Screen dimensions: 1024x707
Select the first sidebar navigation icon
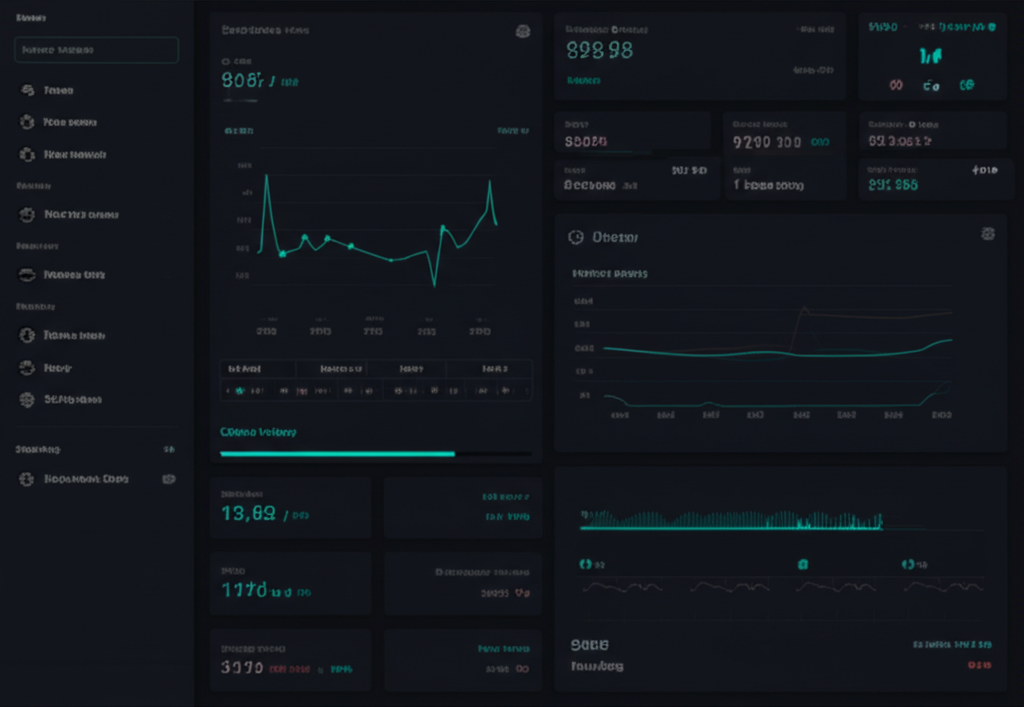coord(27,90)
